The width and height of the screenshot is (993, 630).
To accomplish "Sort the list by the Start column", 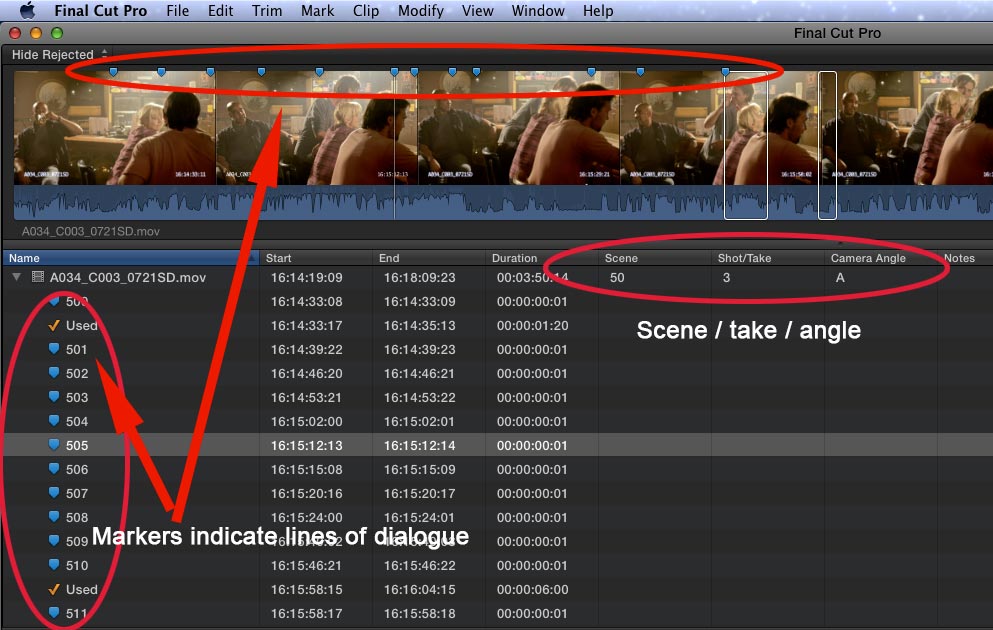I will tap(315, 258).
